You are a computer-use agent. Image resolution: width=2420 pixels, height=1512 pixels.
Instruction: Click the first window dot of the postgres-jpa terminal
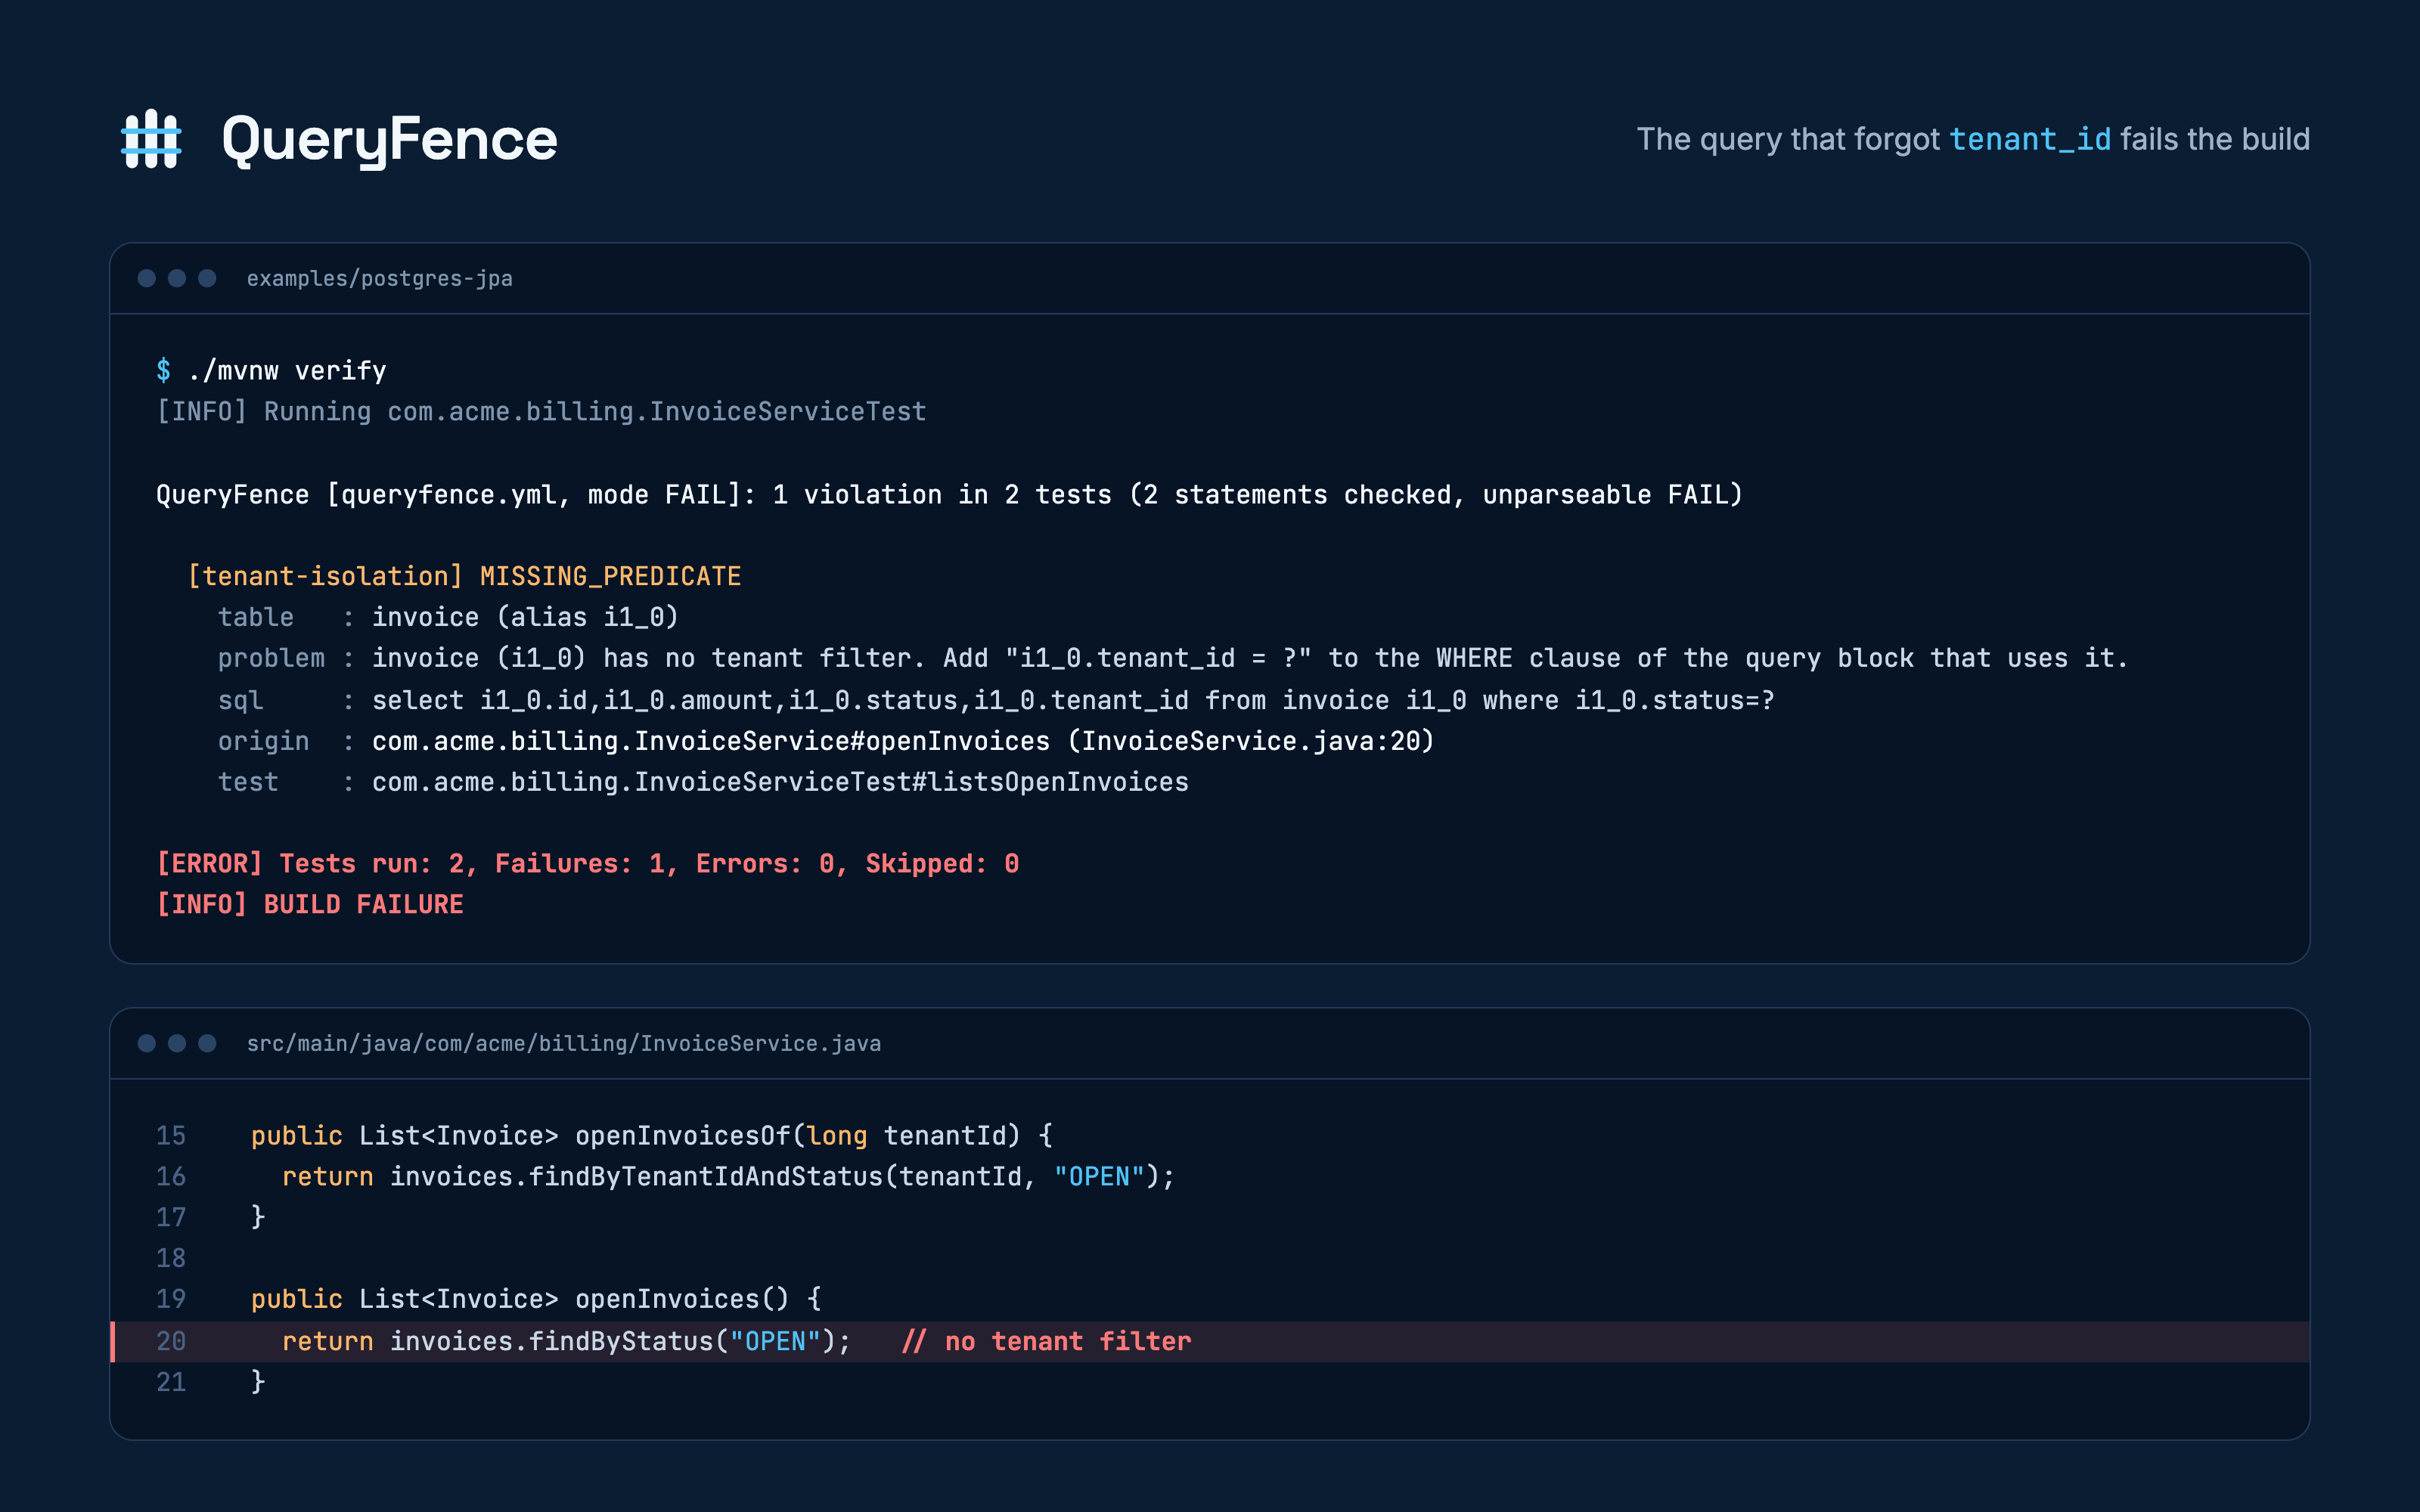(x=146, y=278)
